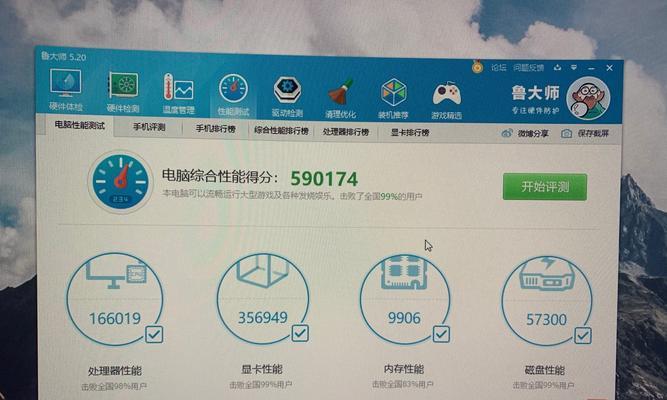Click the 保存截屏 save screenshot link
The image size is (667, 400).
pos(593,134)
